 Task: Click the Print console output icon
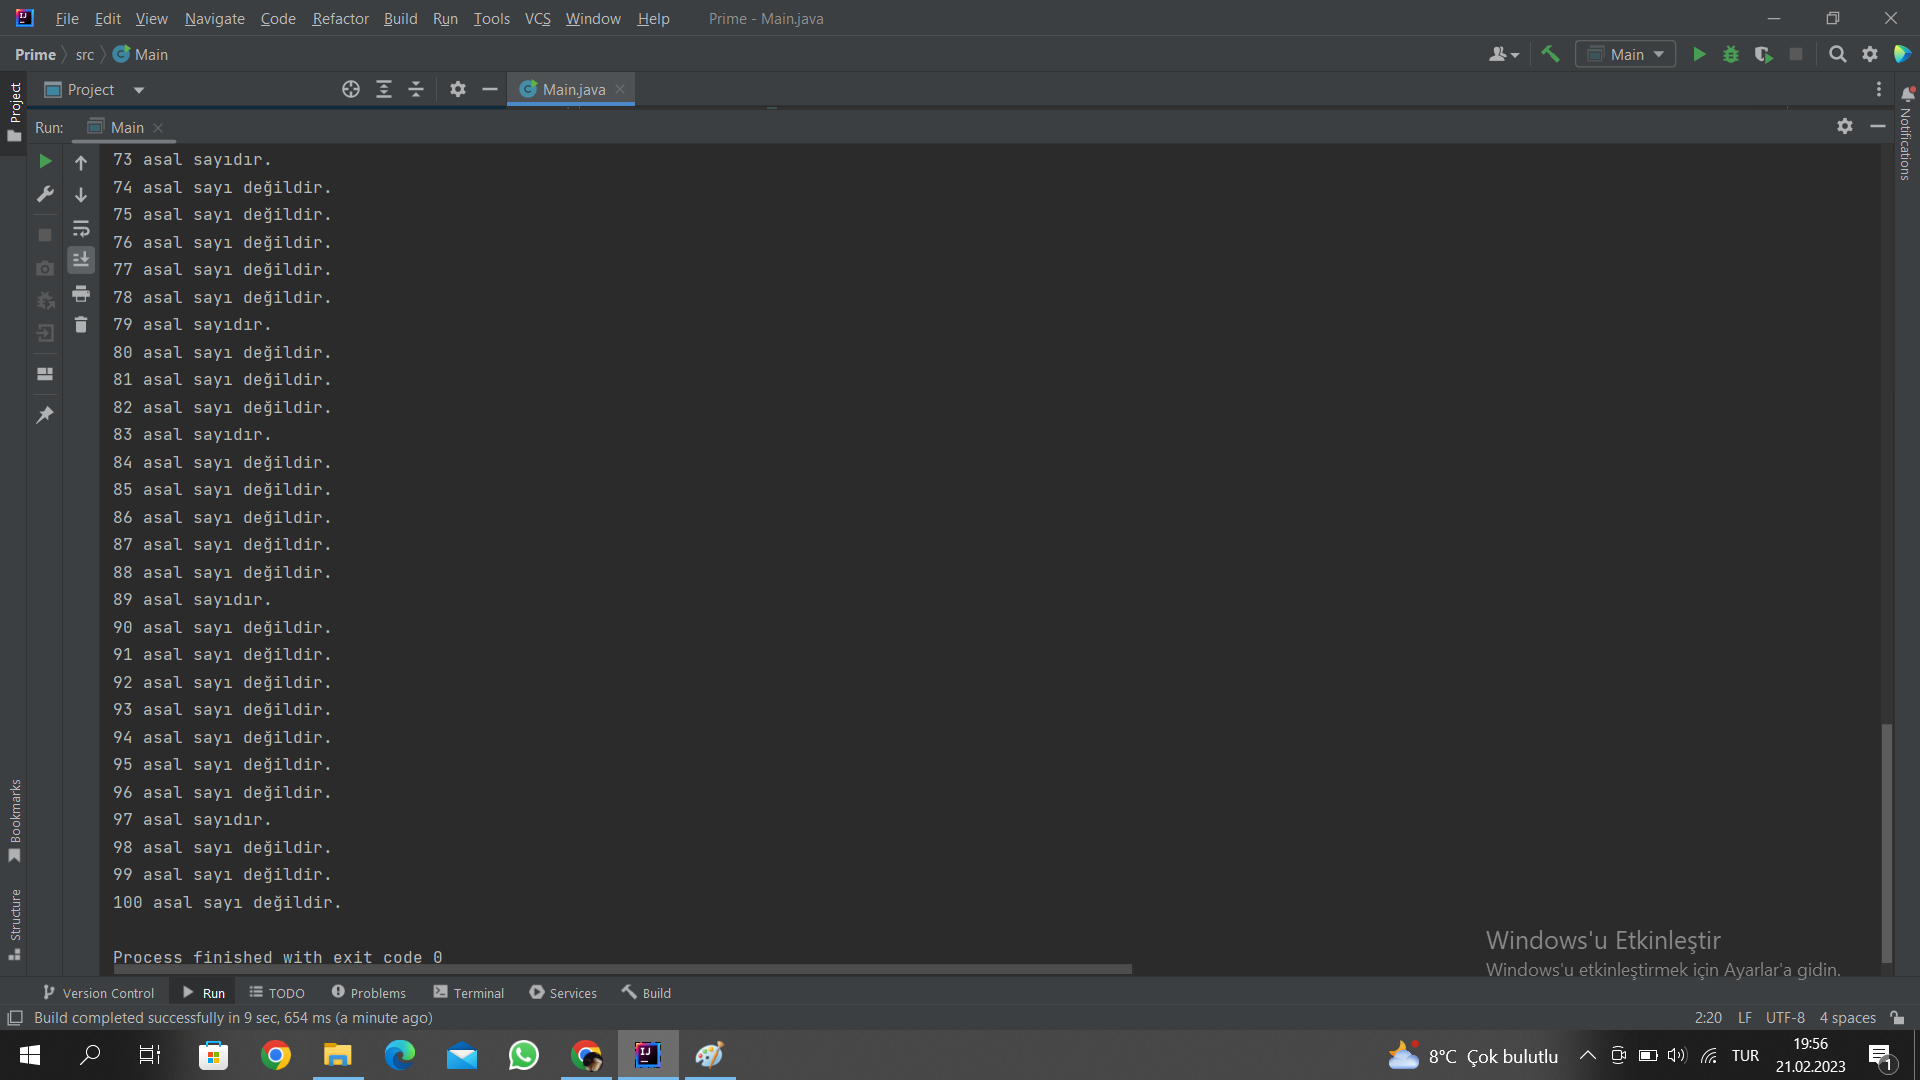81,293
